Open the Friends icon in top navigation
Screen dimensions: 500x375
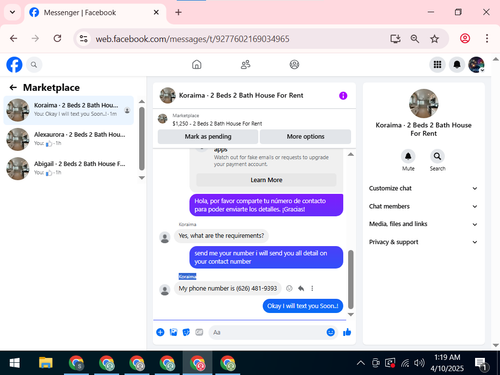click(x=246, y=64)
